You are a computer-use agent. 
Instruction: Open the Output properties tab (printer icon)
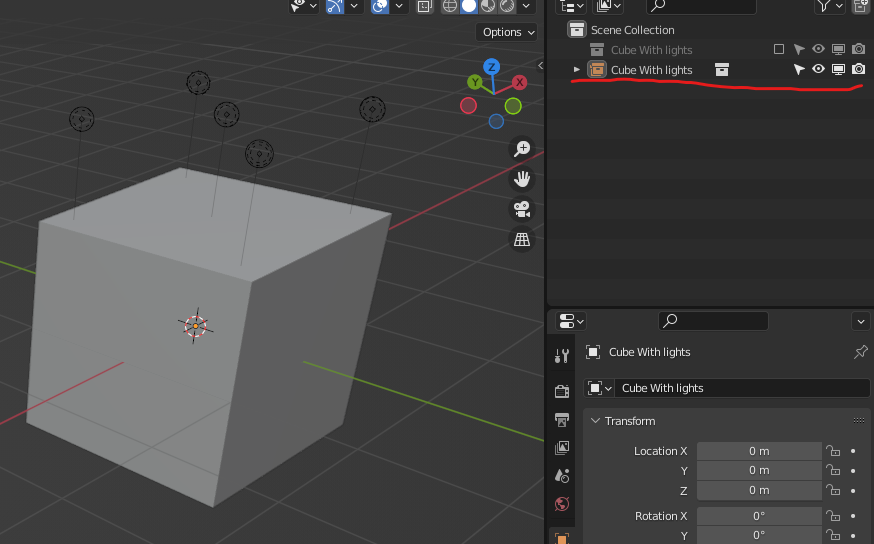pyautogui.click(x=562, y=419)
